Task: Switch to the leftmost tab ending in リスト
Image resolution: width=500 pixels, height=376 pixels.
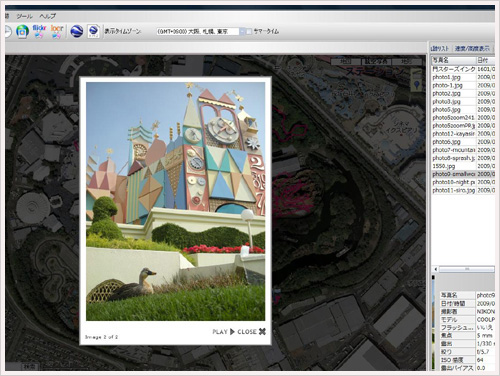Action: coord(440,48)
